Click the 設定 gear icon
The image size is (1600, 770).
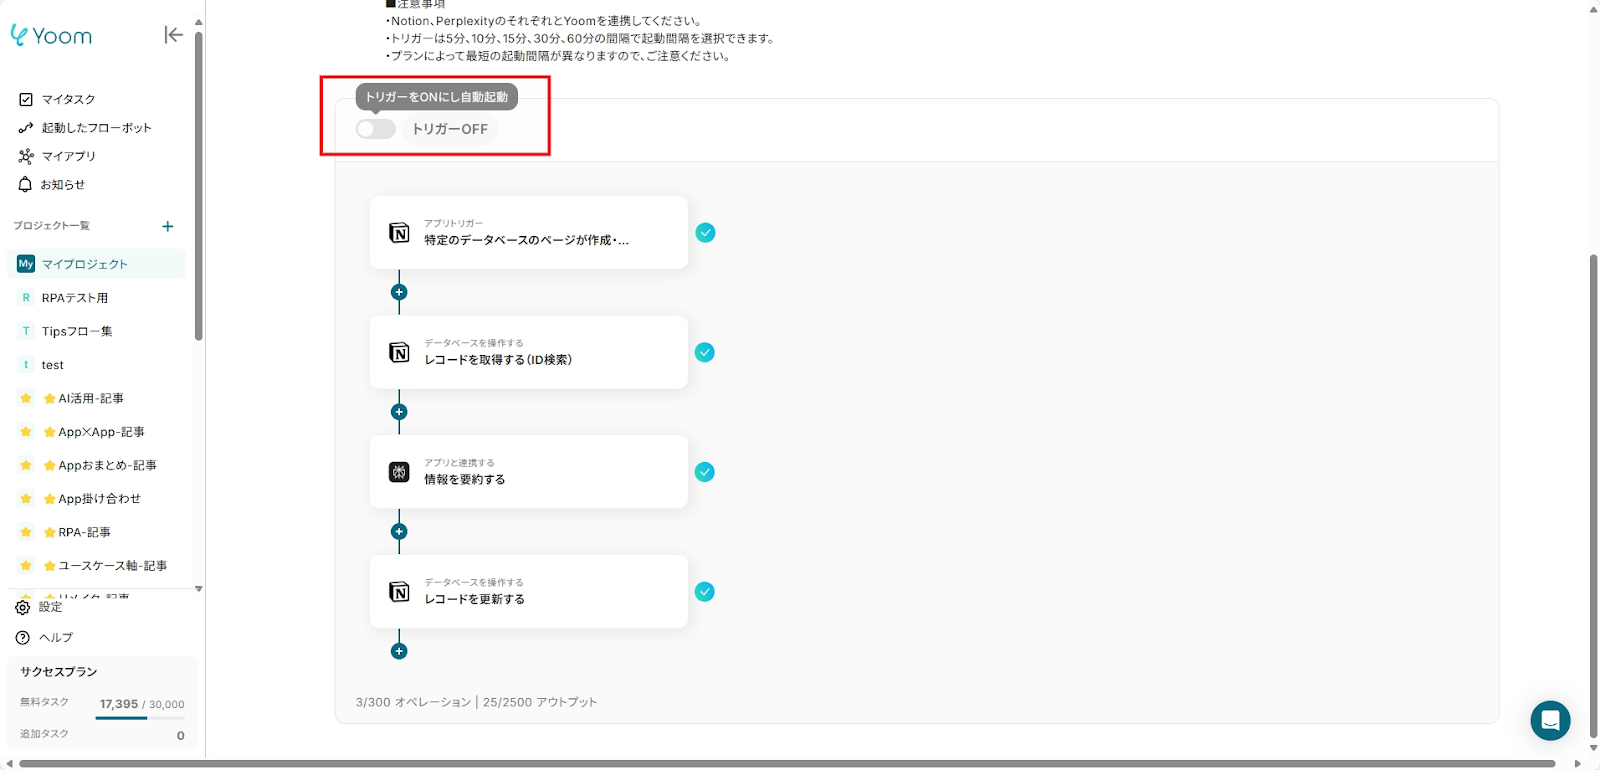tap(23, 607)
